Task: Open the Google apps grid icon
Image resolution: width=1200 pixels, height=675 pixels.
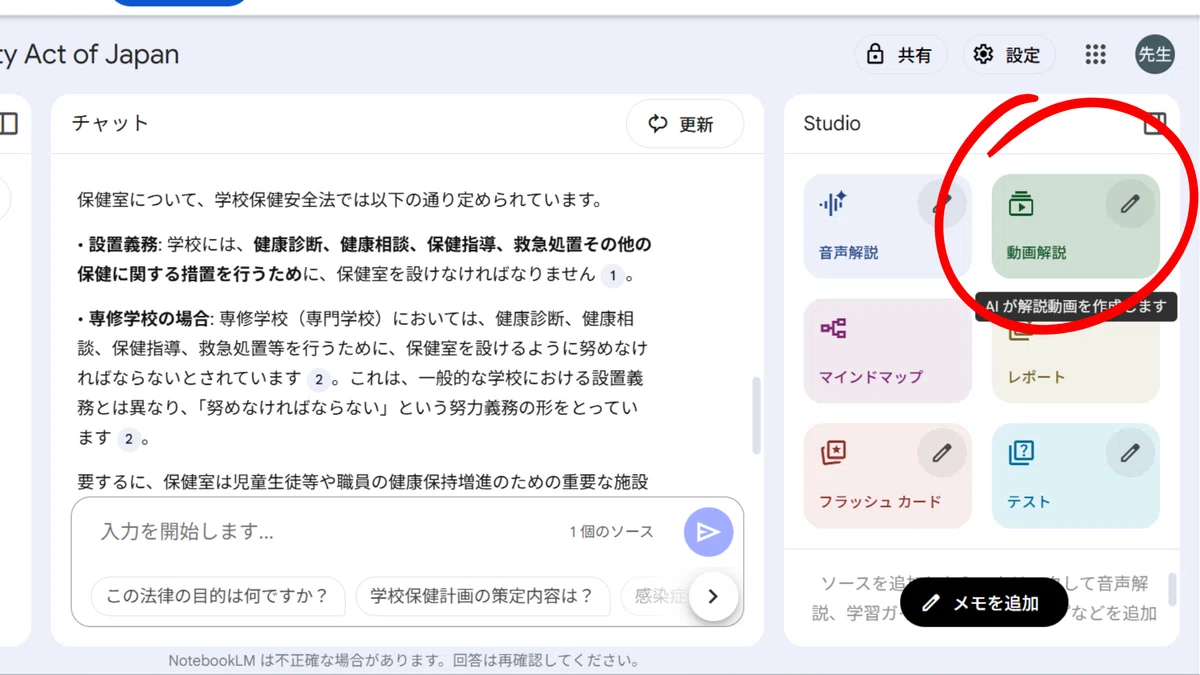Action: pyautogui.click(x=1095, y=55)
